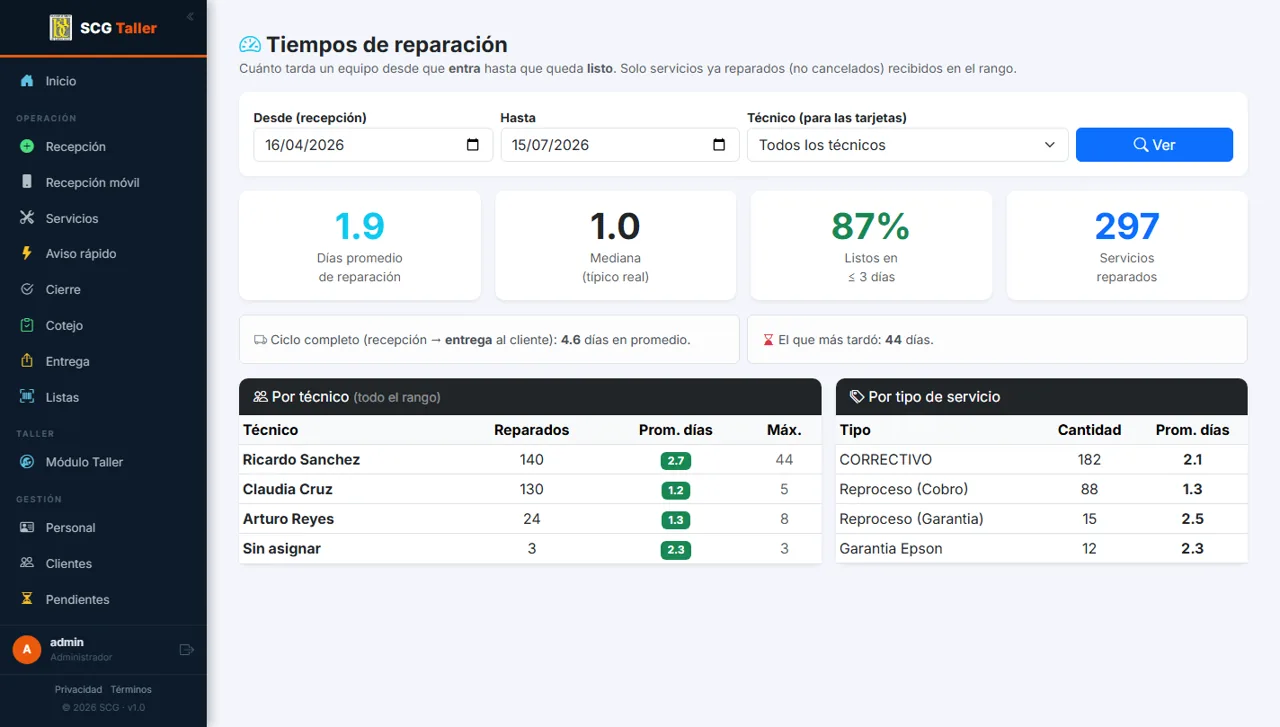Screen dimensions: 1280x727
Task: Click the Por tipo de servicio header
Action: click(x=1042, y=397)
